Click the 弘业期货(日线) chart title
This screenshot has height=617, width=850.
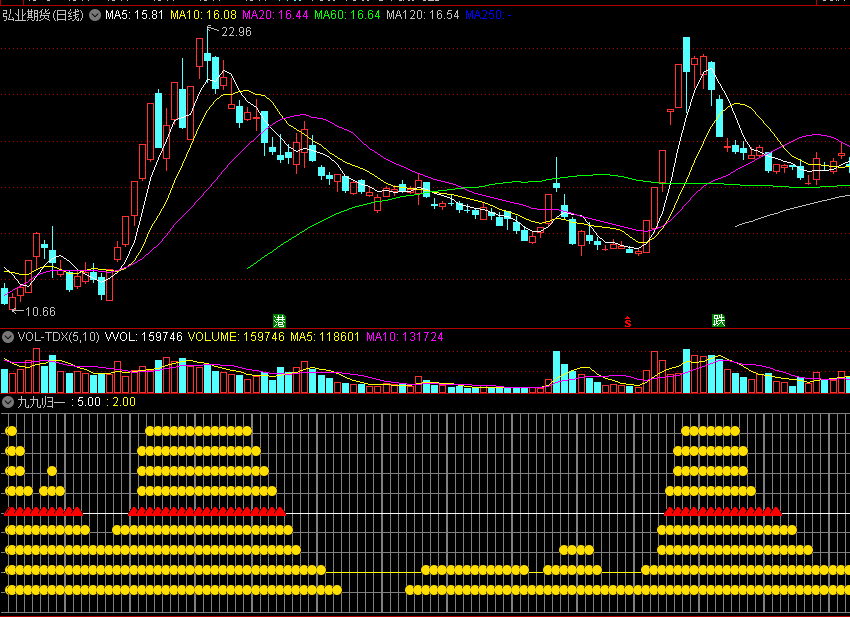pos(43,15)
